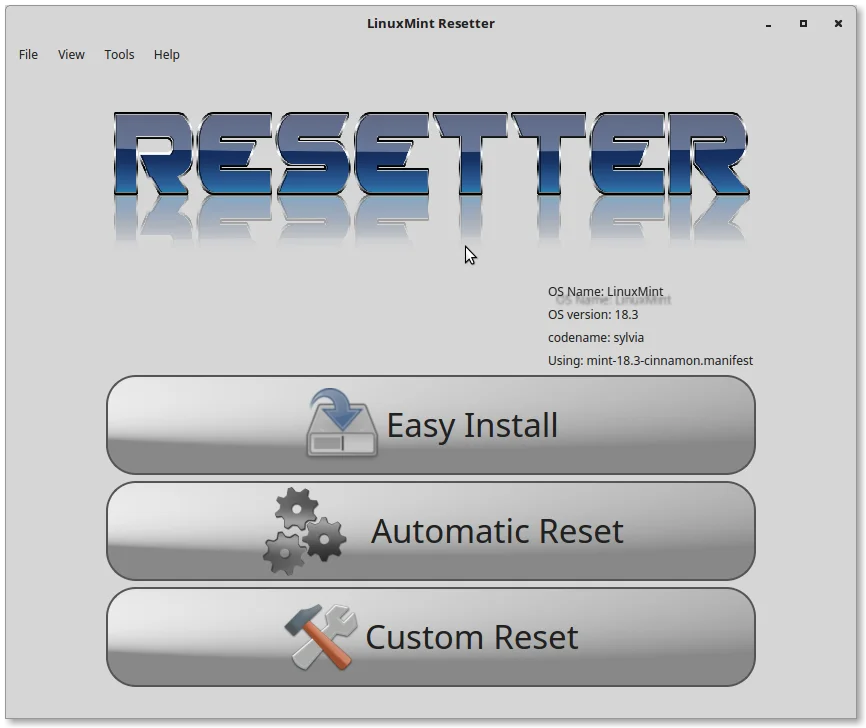Select the 'Using: mint-18.3-cinnamon.manifest' text
Image resolution: width=866 pixels, height=728 pixels.
click(x=650, y=361)
